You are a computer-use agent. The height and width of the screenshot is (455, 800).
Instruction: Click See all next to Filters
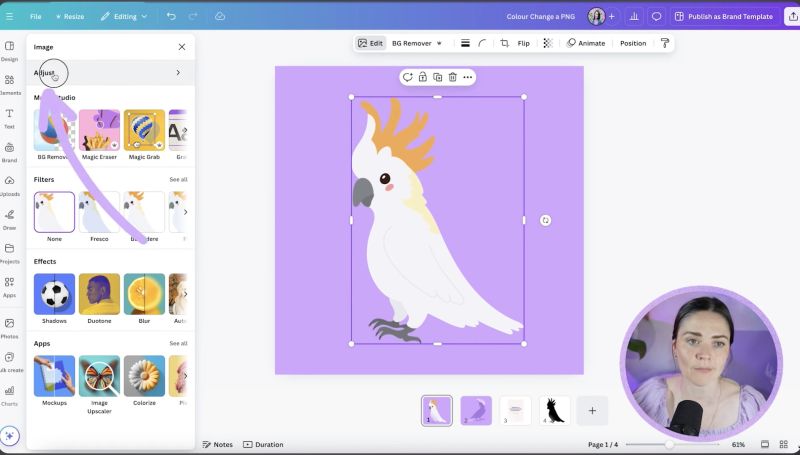[x=178, y=180]
